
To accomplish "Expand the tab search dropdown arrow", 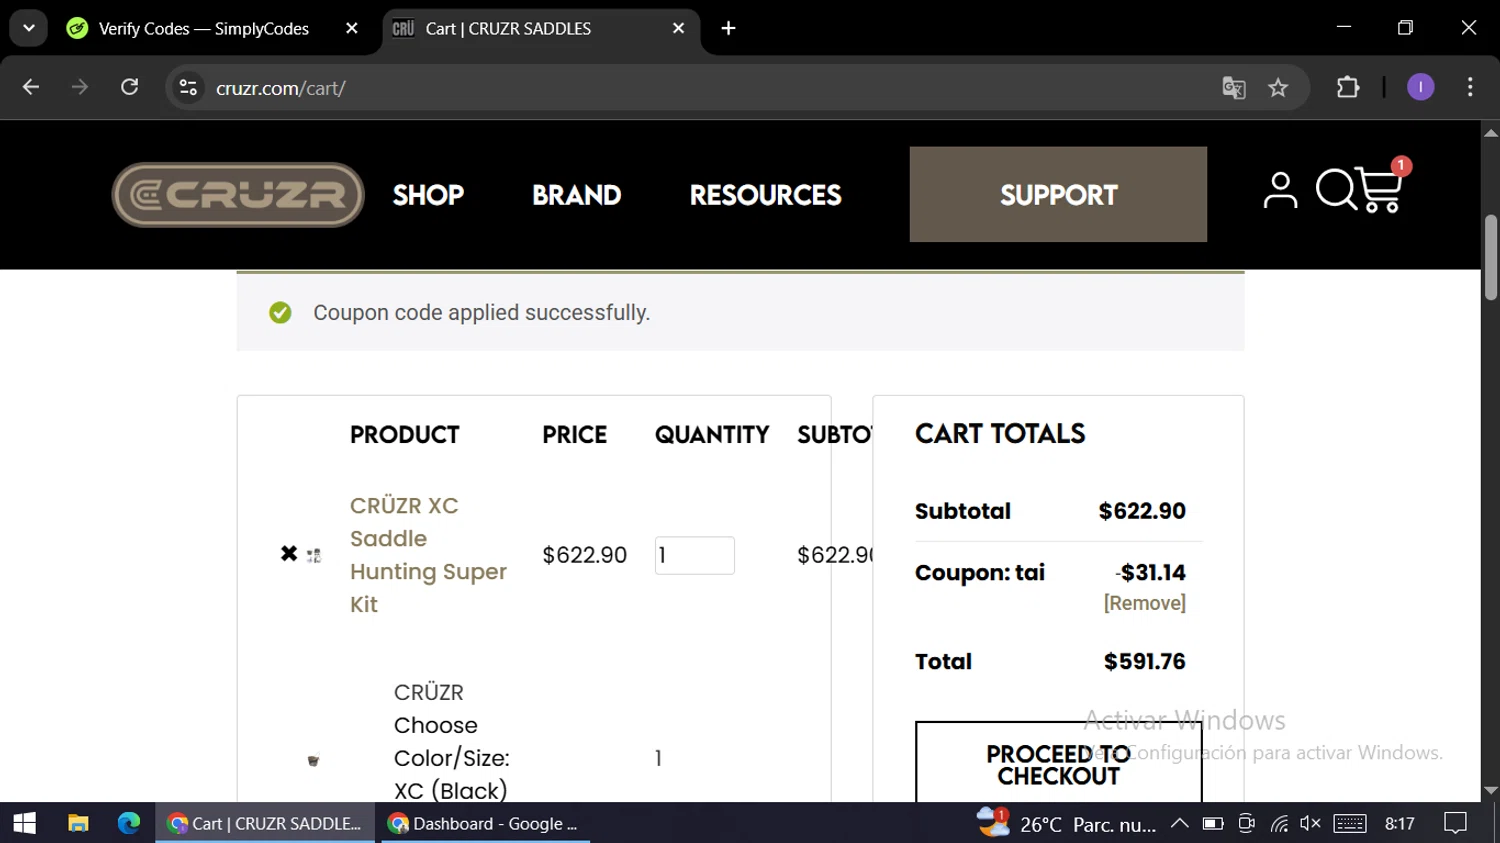I will pos(28,28).
